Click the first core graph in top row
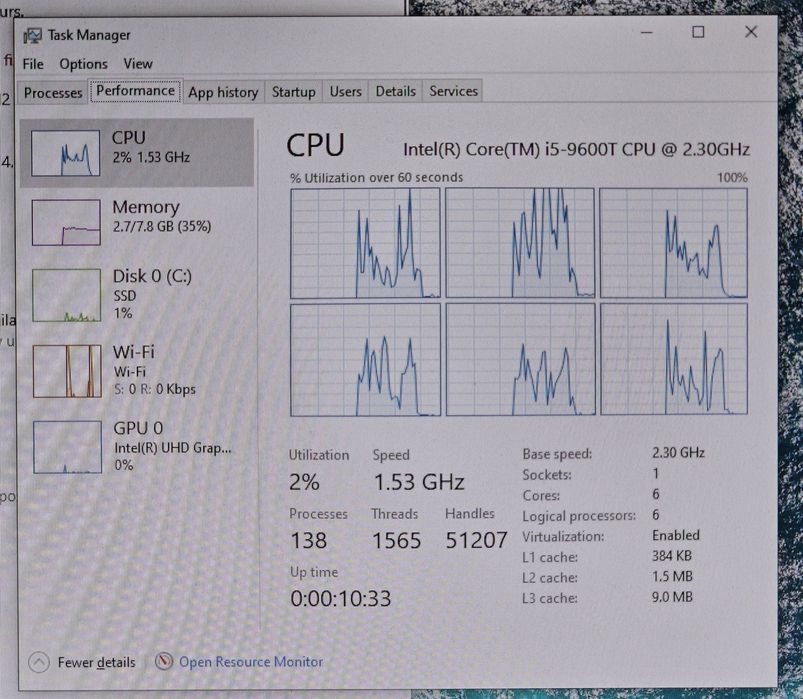803x699 pixels. click(x=365, y=243)
